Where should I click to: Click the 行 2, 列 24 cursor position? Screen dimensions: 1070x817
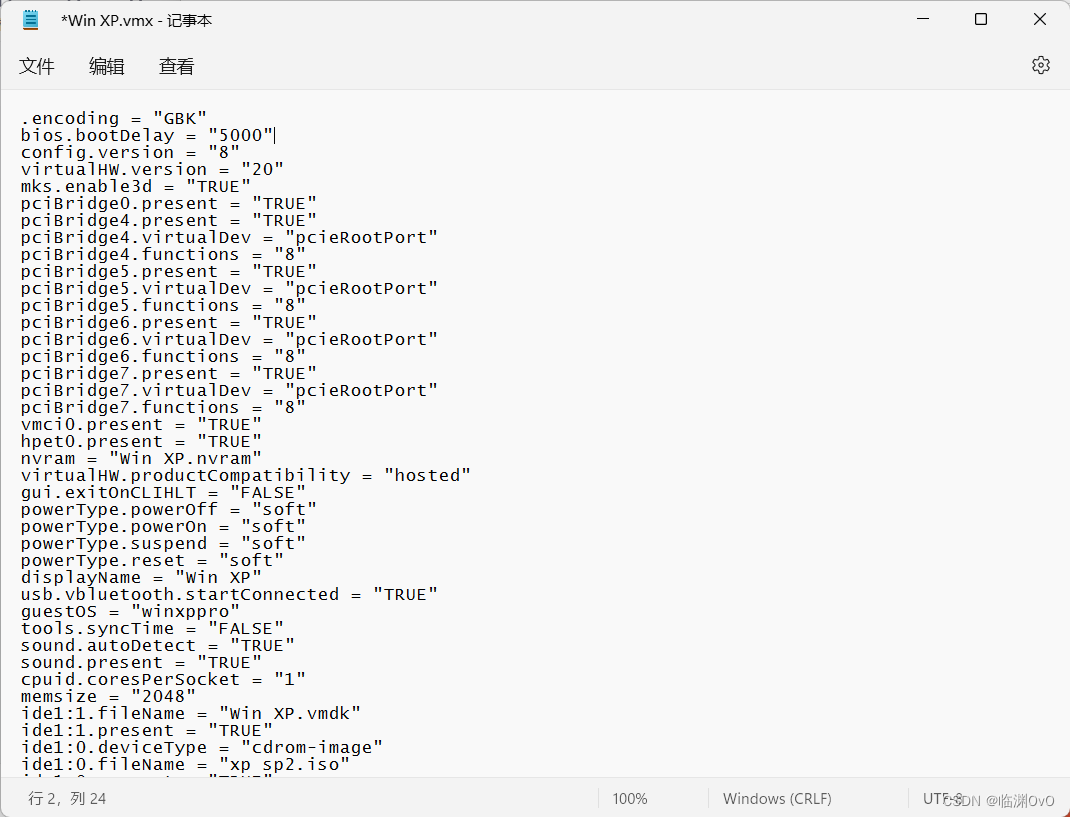coord(67,799)
